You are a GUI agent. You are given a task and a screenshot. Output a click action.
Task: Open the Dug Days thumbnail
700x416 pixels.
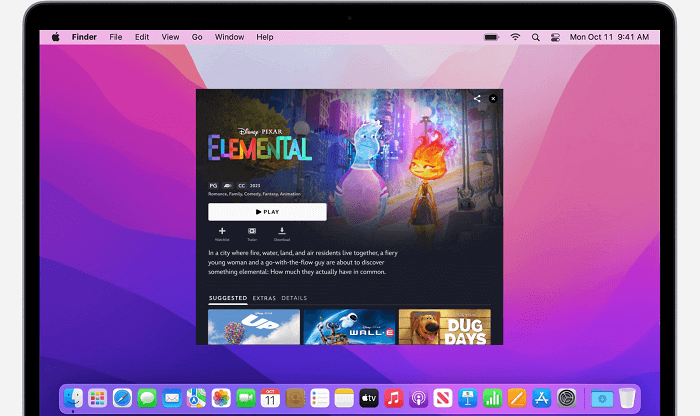(445, 327)
